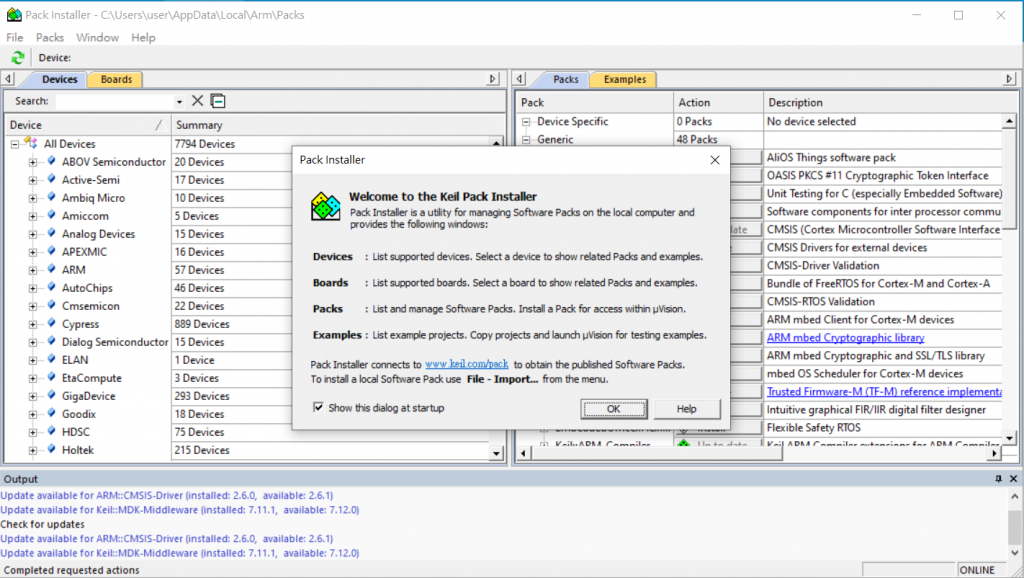This screenshot has height=578, width=1024.
Task: Pin the Output panel with the pin icon
Action: click(998, 479)
